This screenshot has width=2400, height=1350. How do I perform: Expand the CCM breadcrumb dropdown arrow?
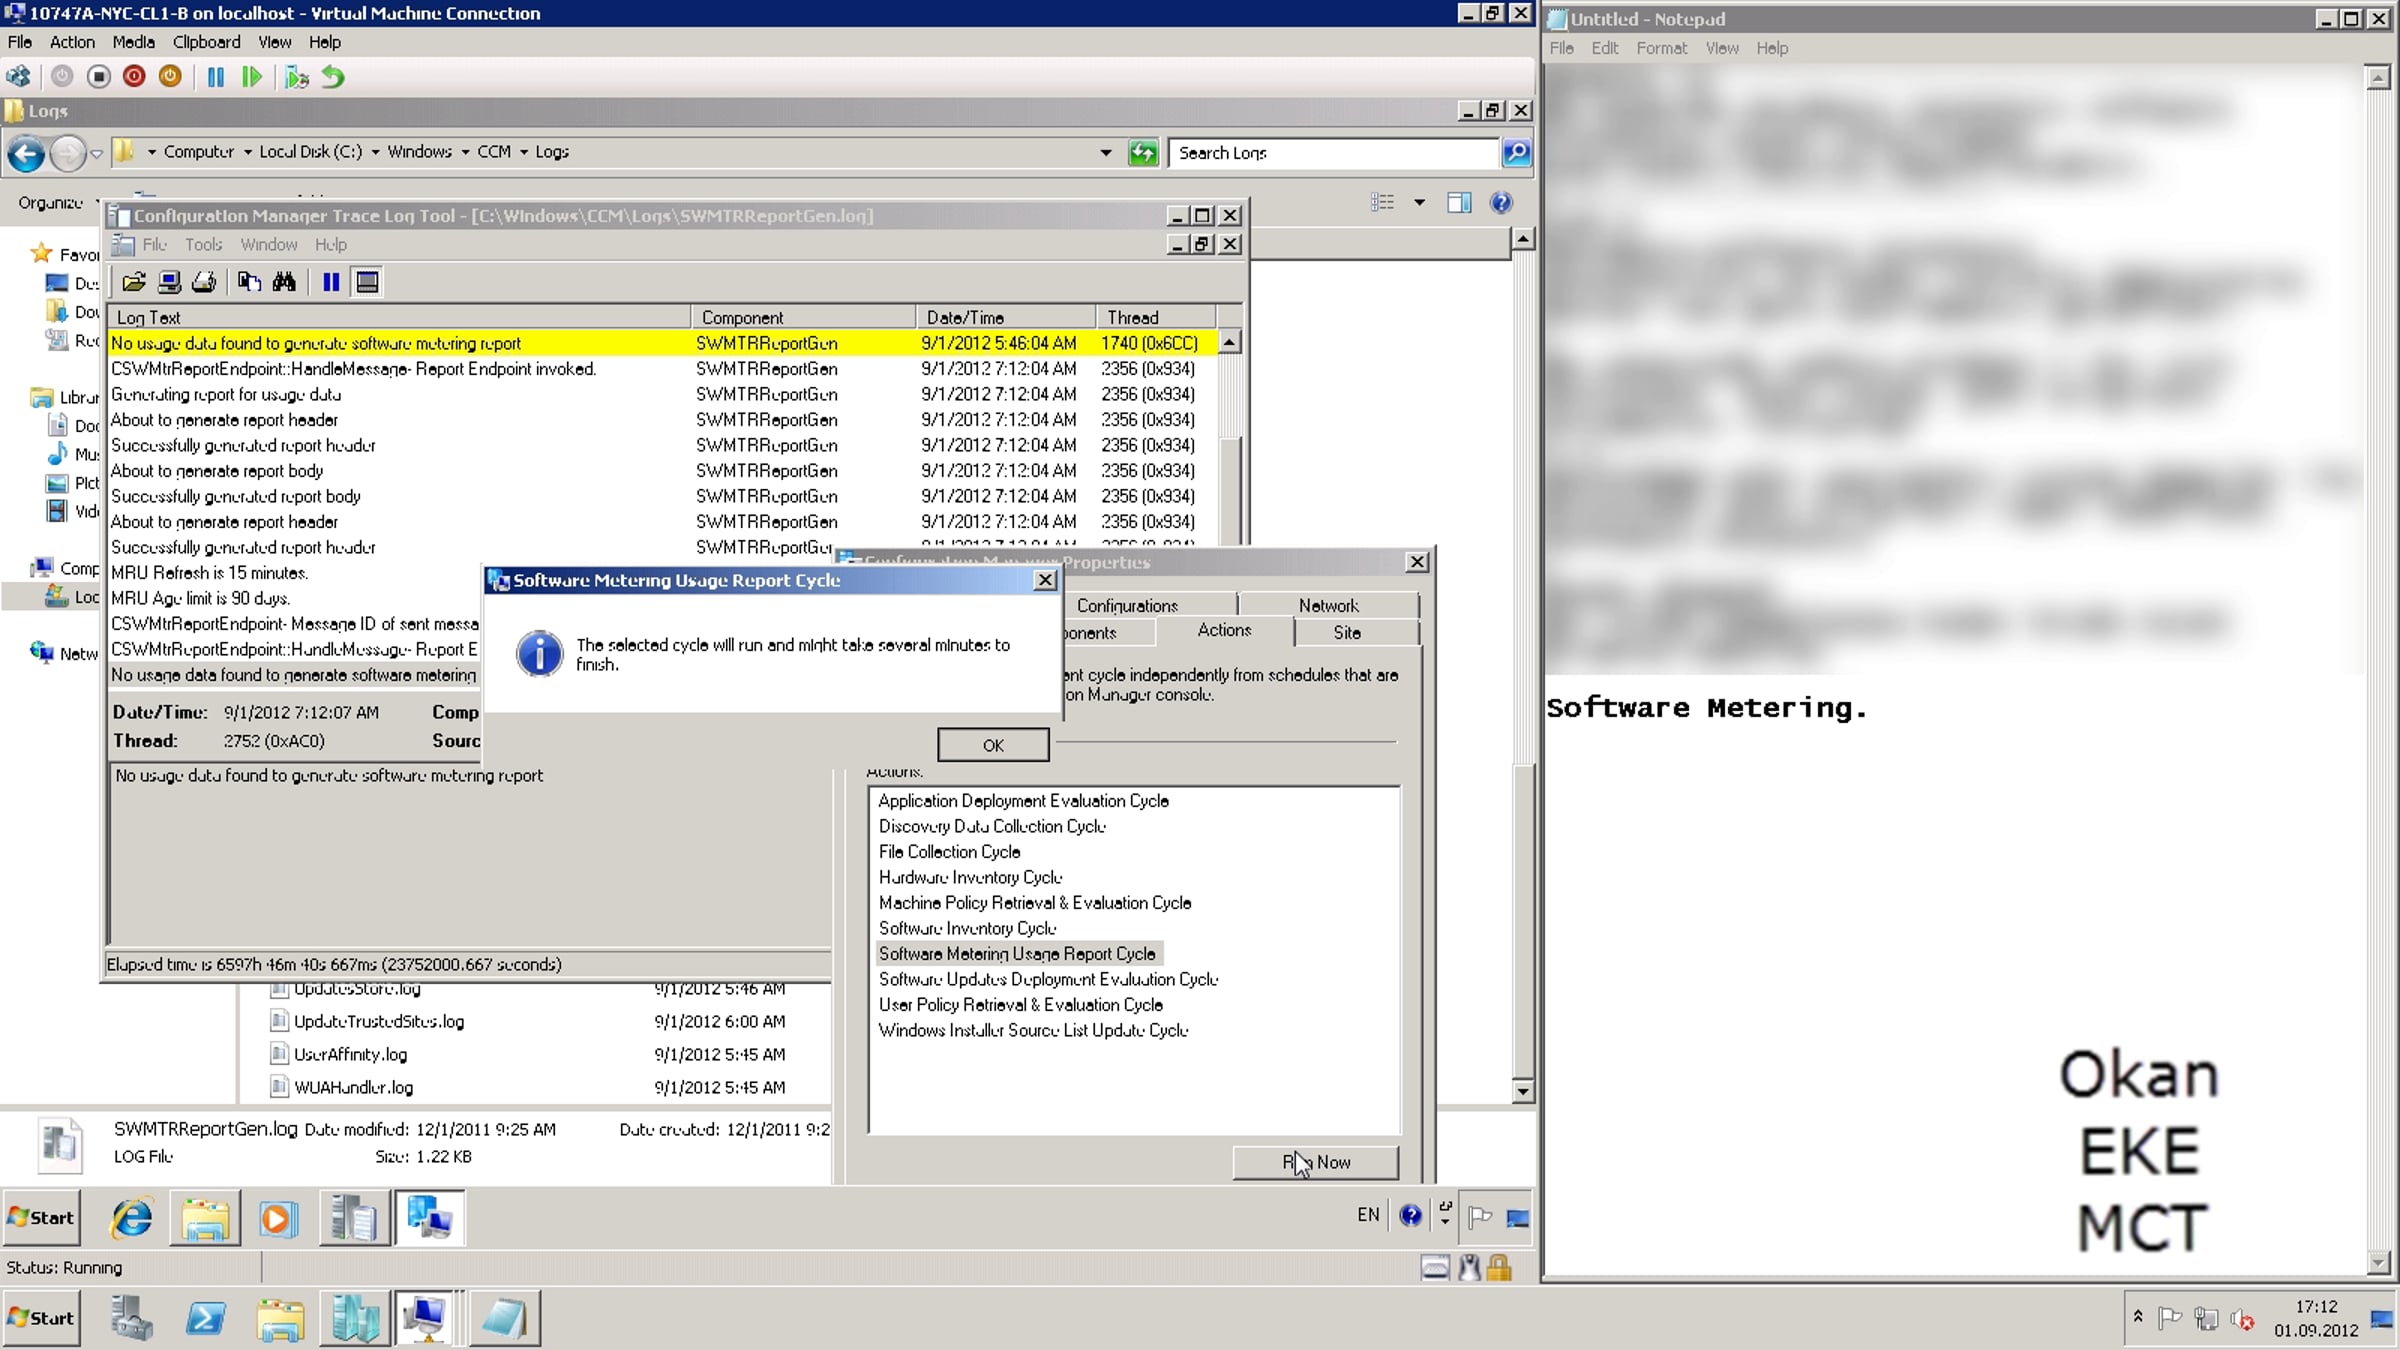point(523,153)
